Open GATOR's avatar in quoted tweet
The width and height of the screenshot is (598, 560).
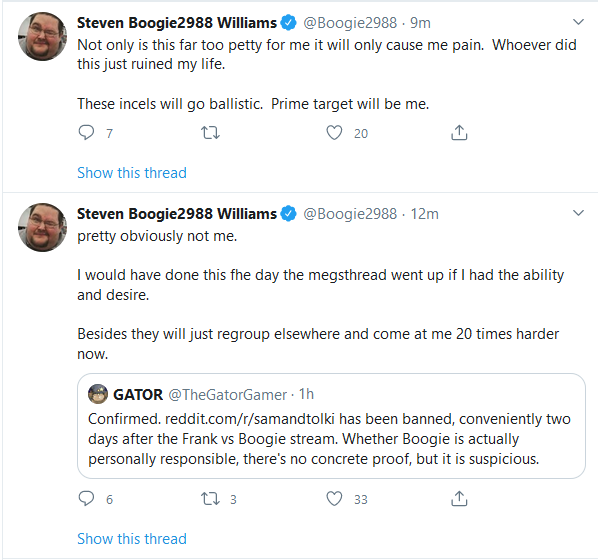98,394
